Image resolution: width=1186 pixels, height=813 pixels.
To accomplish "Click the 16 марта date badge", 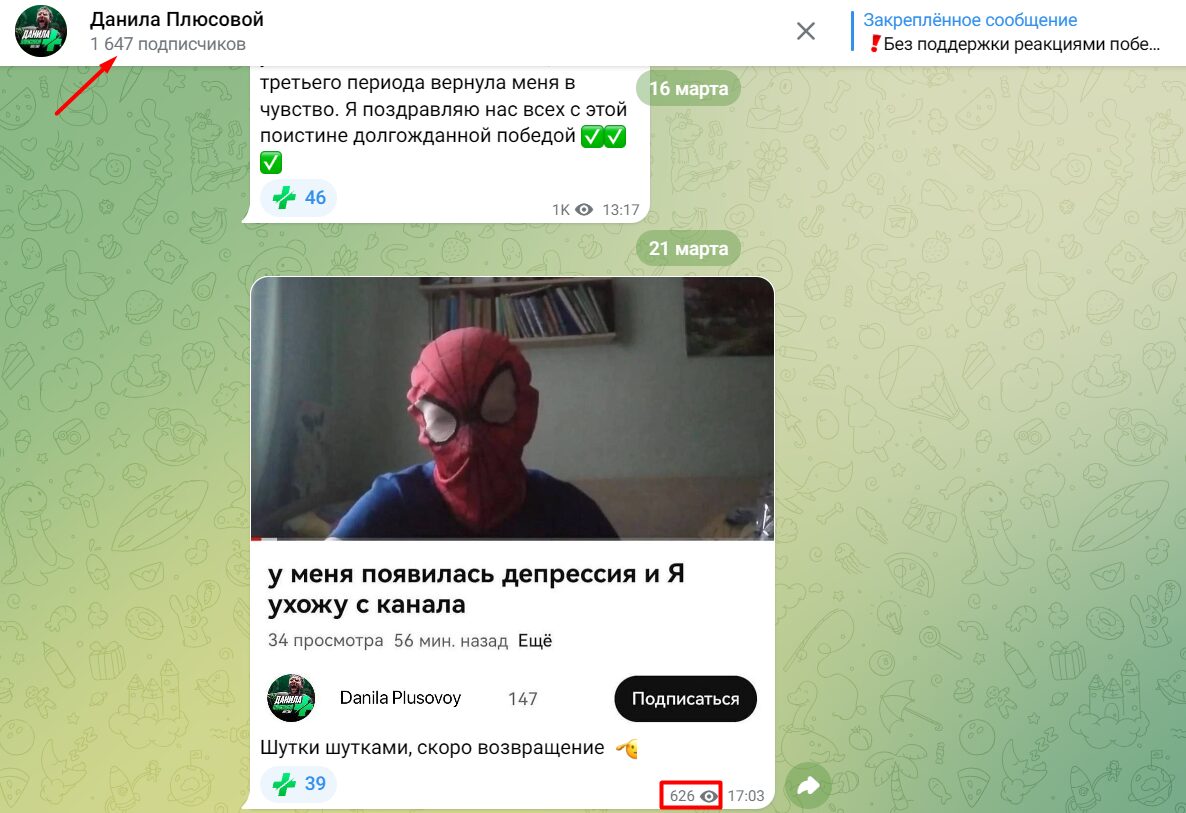I will pyautogui.click(x=688, y=88).
